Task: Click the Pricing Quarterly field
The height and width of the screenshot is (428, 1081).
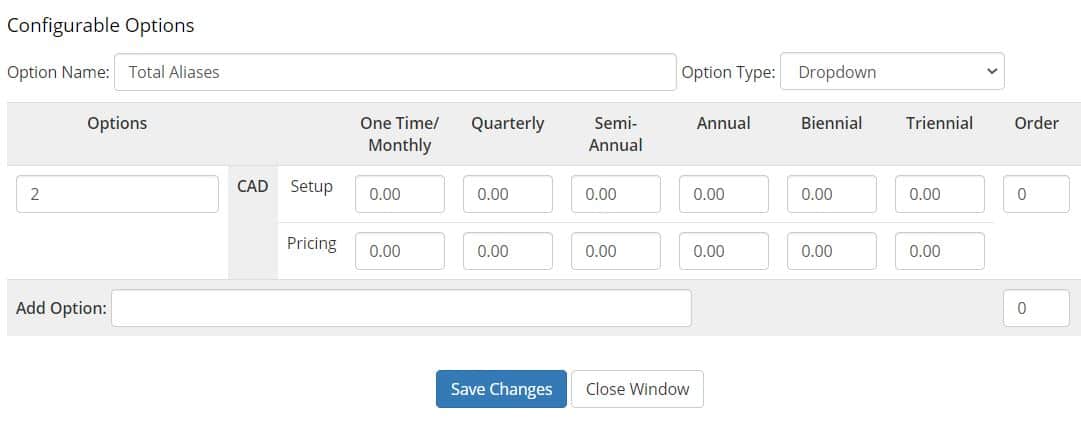Action: coord(508,251)
